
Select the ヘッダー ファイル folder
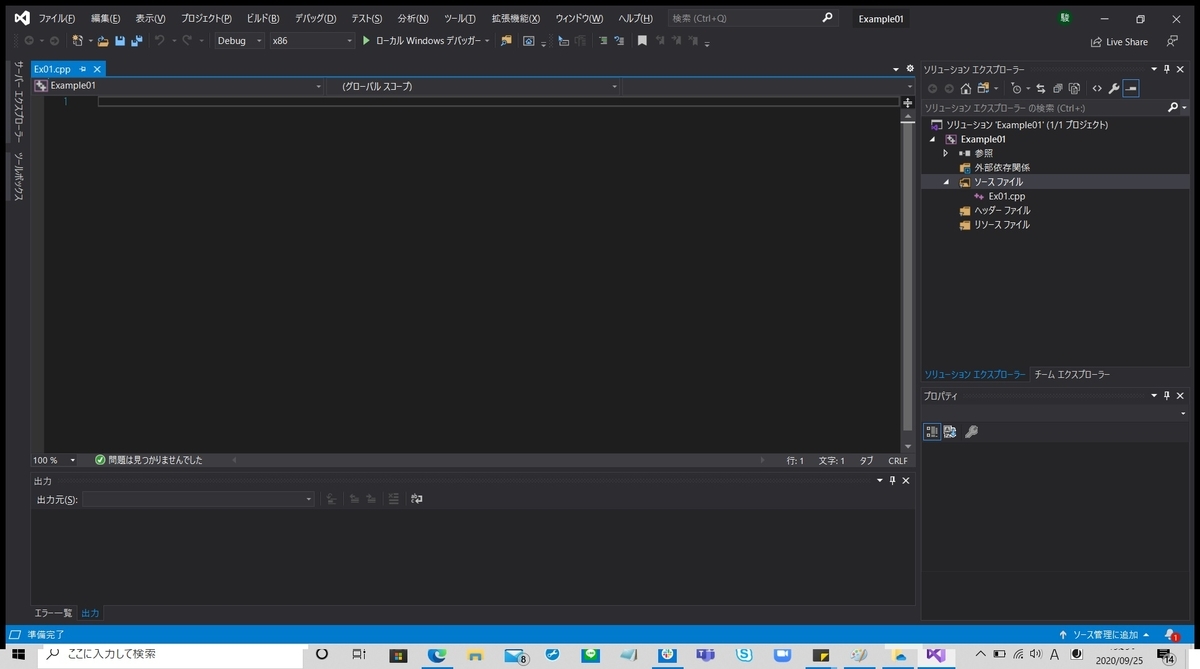[1001, 210]
